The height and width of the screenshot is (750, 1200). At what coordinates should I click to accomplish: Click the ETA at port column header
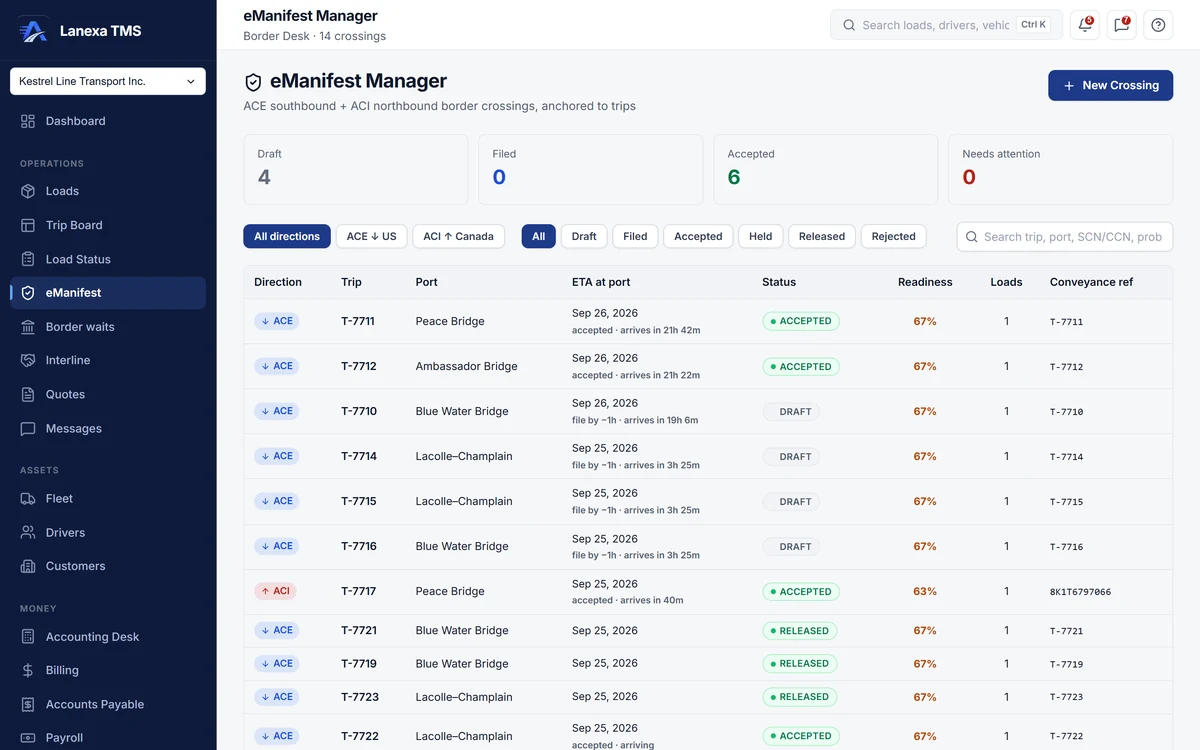601,282
